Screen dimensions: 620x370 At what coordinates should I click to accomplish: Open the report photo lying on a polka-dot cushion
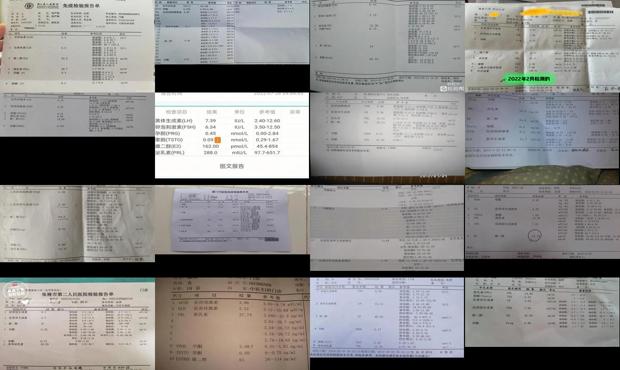pyautogui.click(x=542, y=138)
